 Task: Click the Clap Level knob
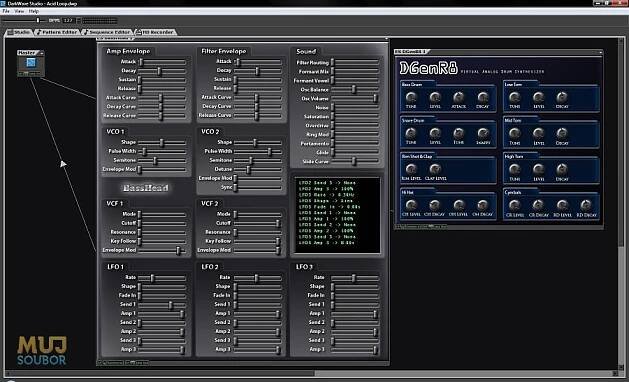tap(435, 169)
